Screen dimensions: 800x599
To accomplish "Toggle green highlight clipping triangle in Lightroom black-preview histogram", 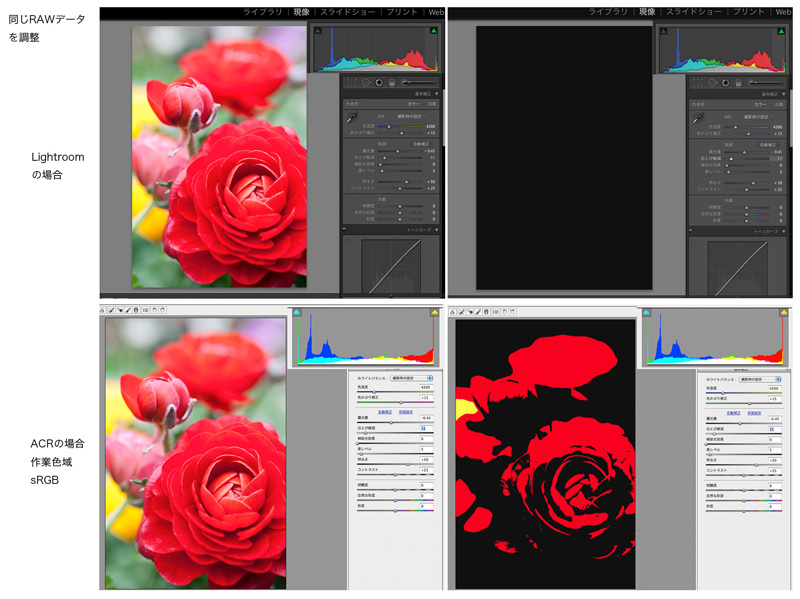I will coord(781,31).
